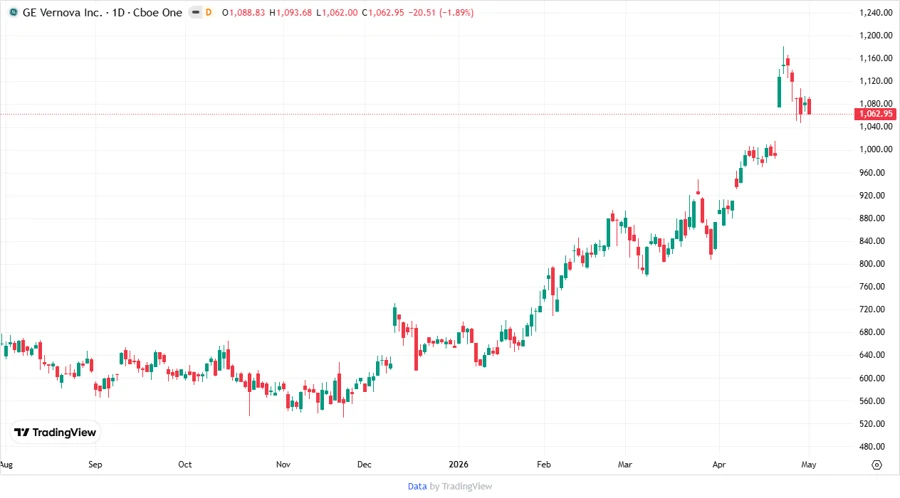Screen dimensions: 900x498
Task: Open chart settings gear at the axis corner
Action: pyautogui.click(x=876, y=465)
